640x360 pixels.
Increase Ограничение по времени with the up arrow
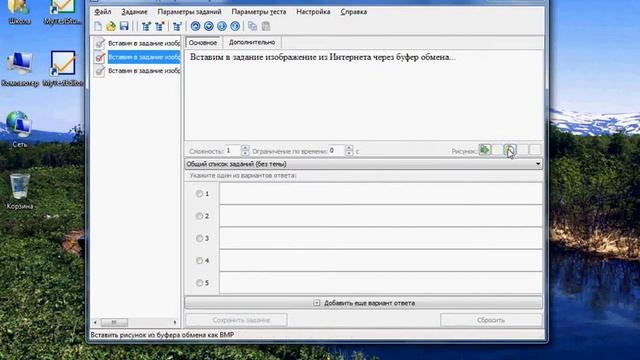pyautogui.click(x=349, y=148)
